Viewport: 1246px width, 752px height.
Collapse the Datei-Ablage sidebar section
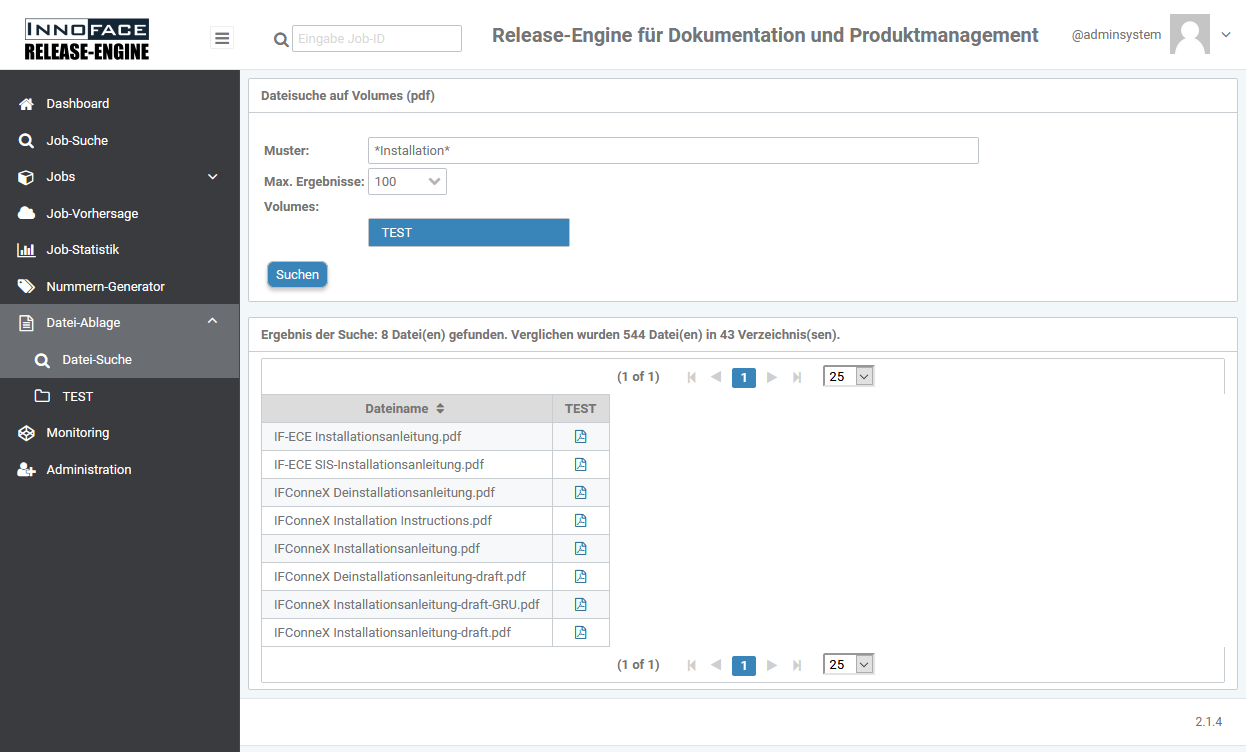(212, 322)
